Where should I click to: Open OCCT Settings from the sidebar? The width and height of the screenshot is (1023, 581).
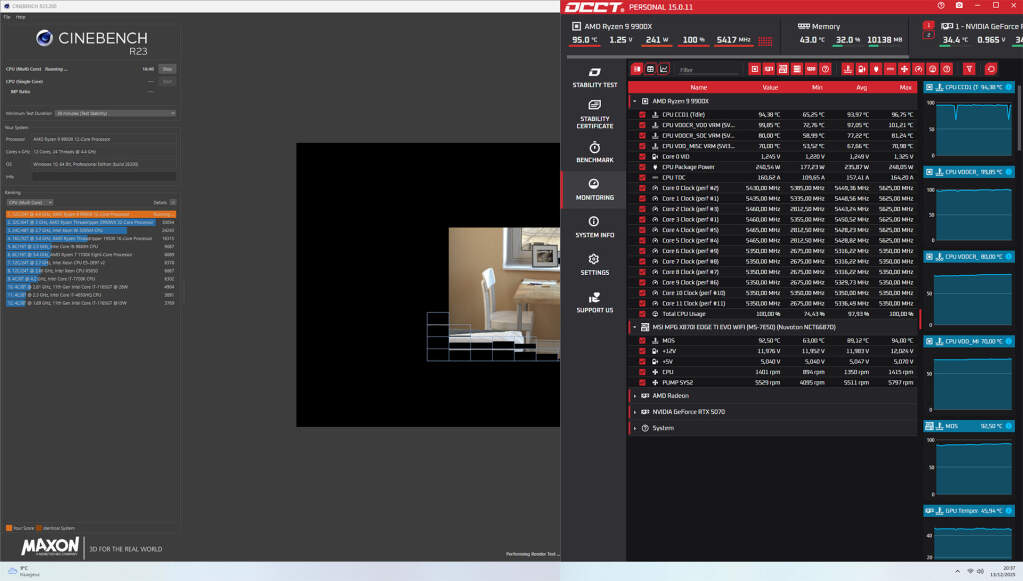594,264
